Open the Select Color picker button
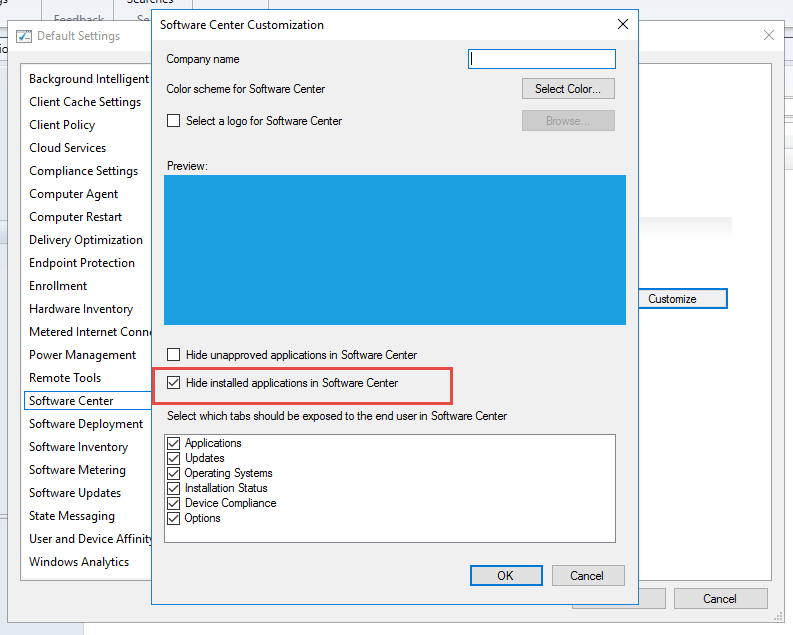This screenshot has height=635, width=793. [568, 89]
